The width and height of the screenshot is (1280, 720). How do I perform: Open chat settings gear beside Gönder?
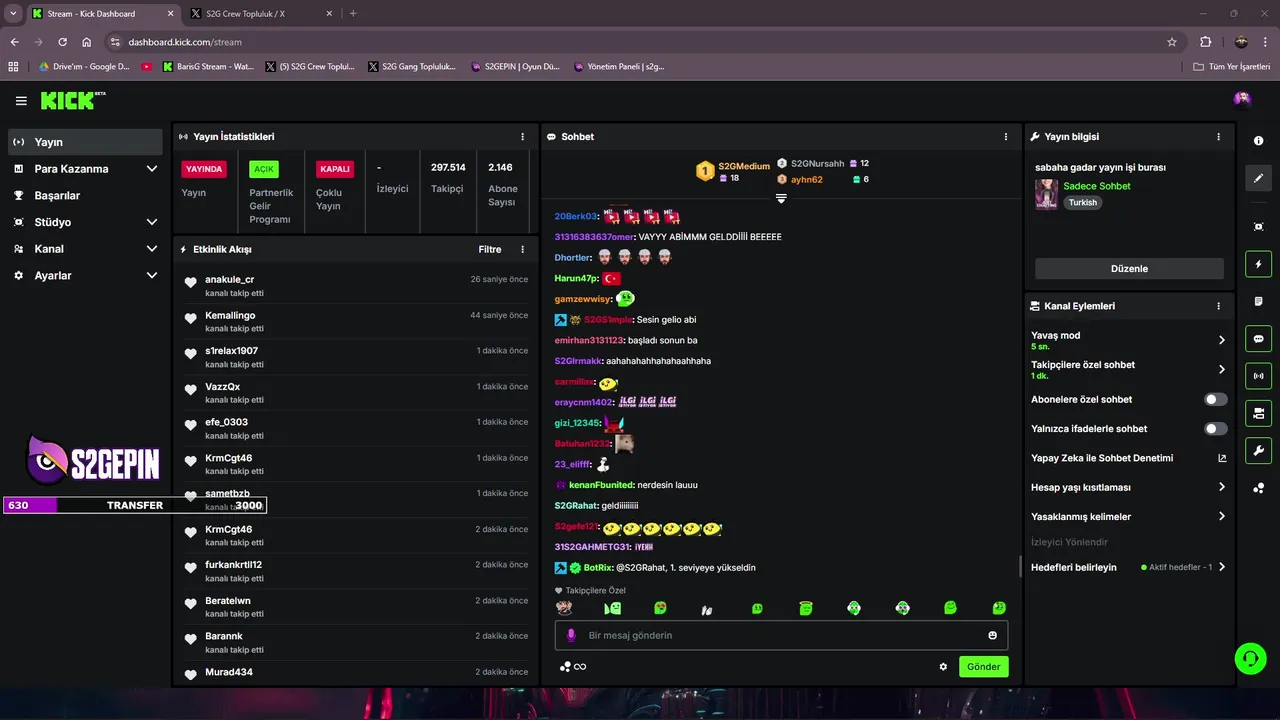pos(943,667)
